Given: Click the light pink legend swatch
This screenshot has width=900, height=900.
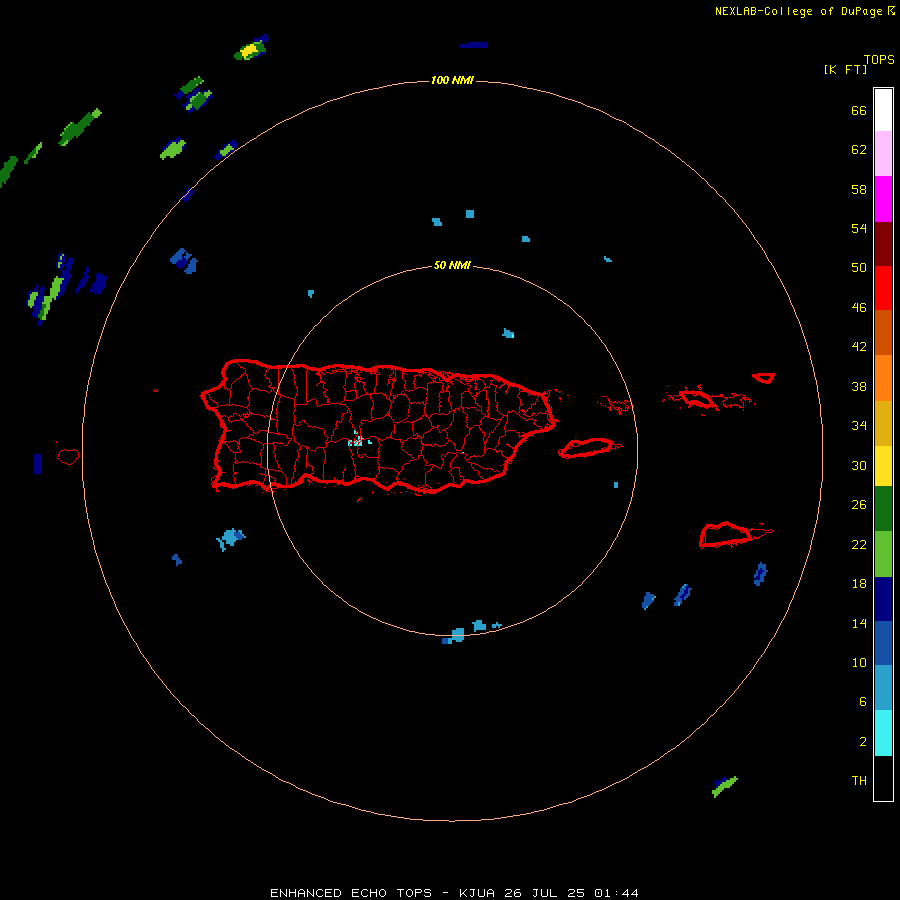Looking at the screenshot, I should (883, 154).
